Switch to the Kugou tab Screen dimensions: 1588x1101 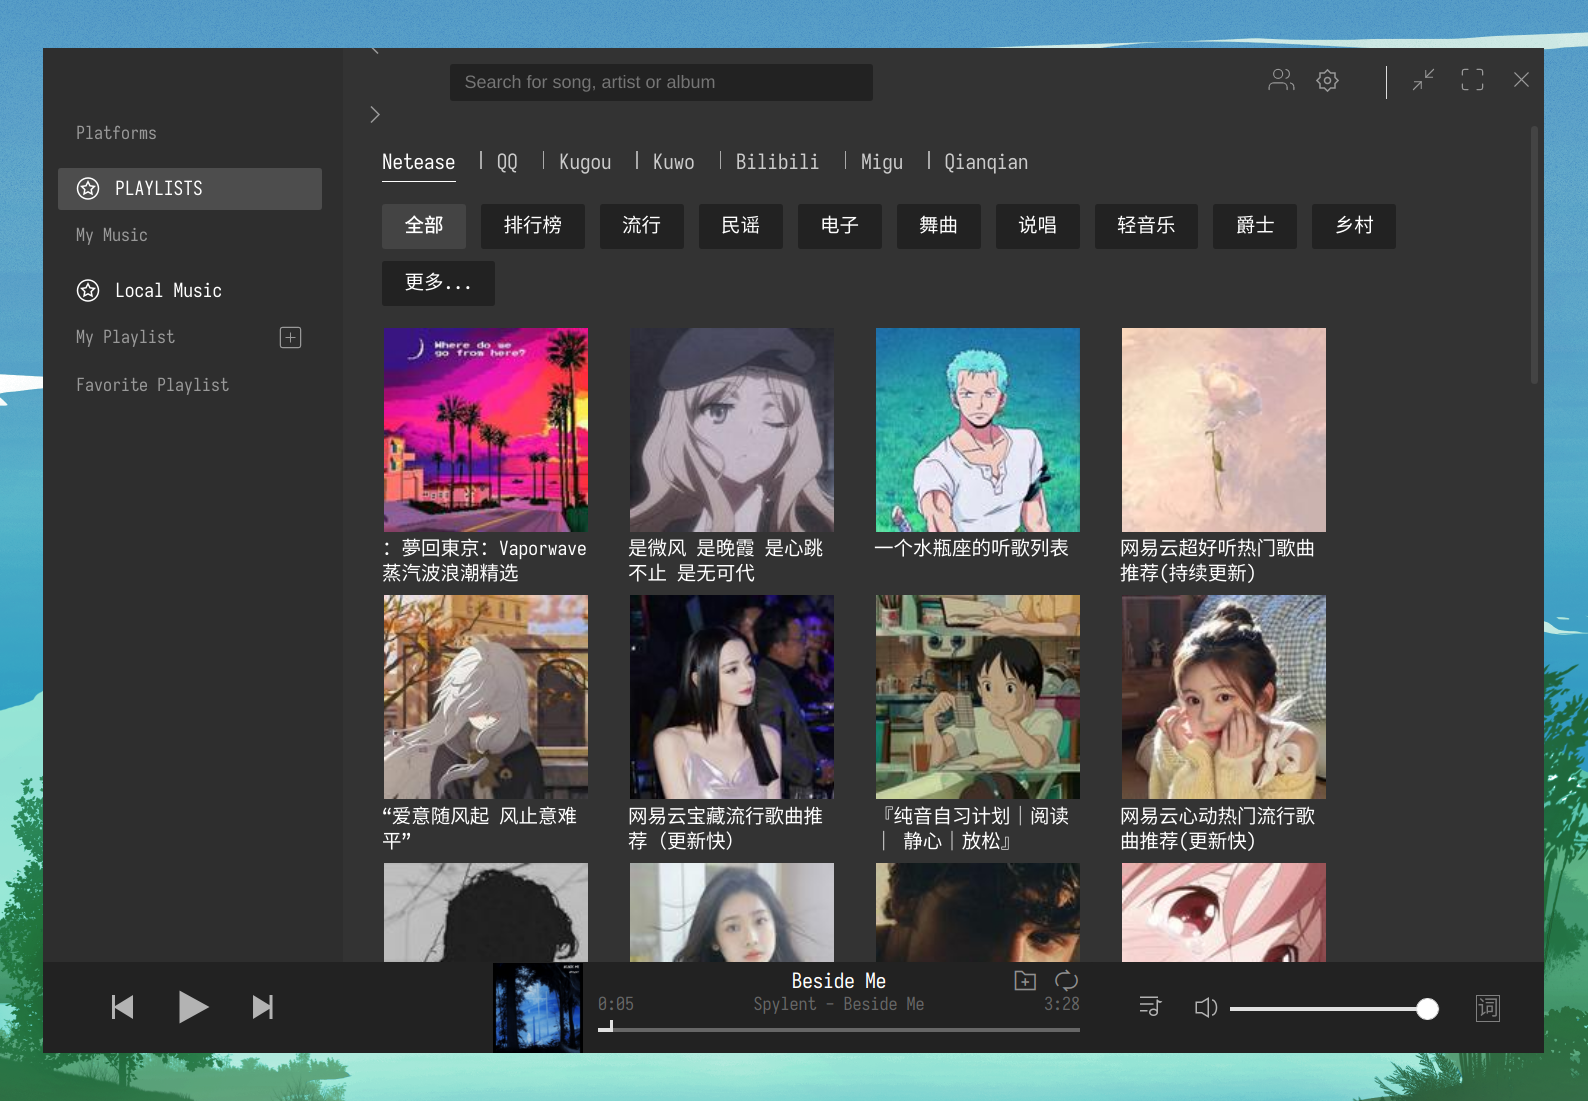pos(585,162)
